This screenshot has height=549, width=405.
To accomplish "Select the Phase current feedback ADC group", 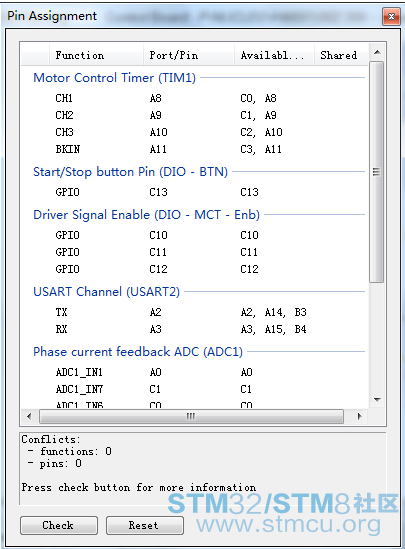I will (x=138, y=352).
